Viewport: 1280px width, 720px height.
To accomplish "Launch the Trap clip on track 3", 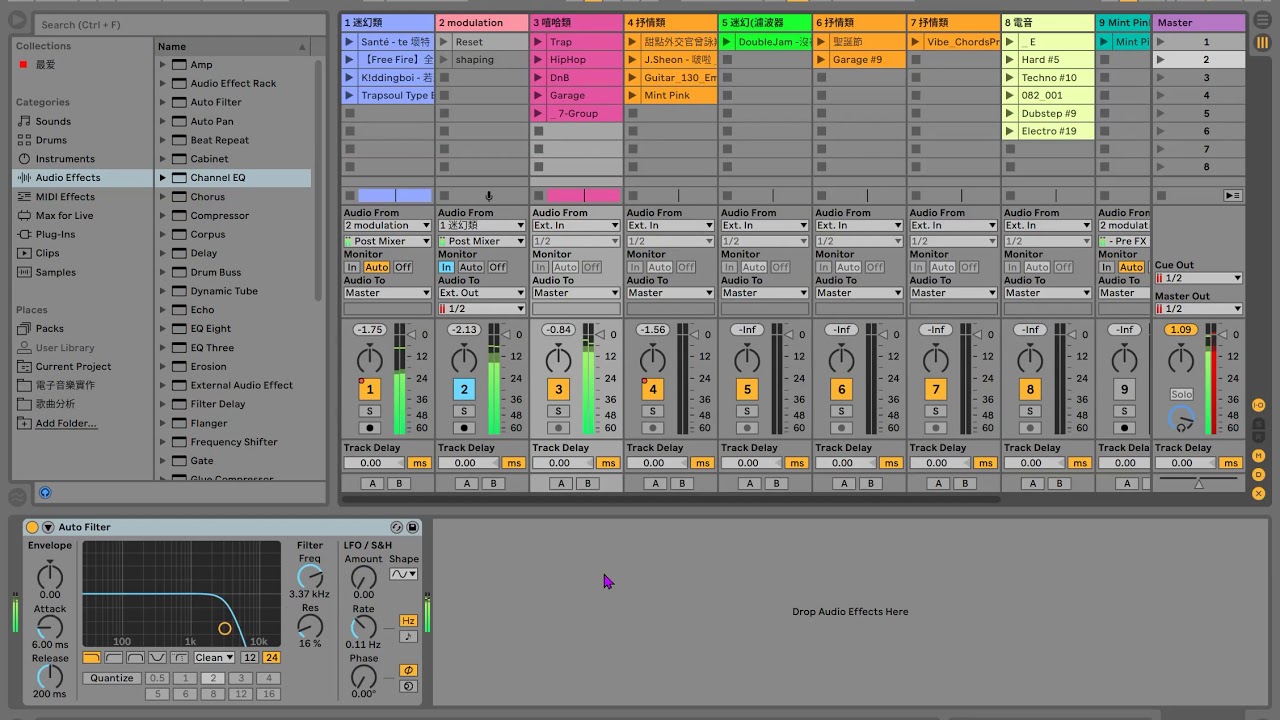I will (x=538, y=42).
